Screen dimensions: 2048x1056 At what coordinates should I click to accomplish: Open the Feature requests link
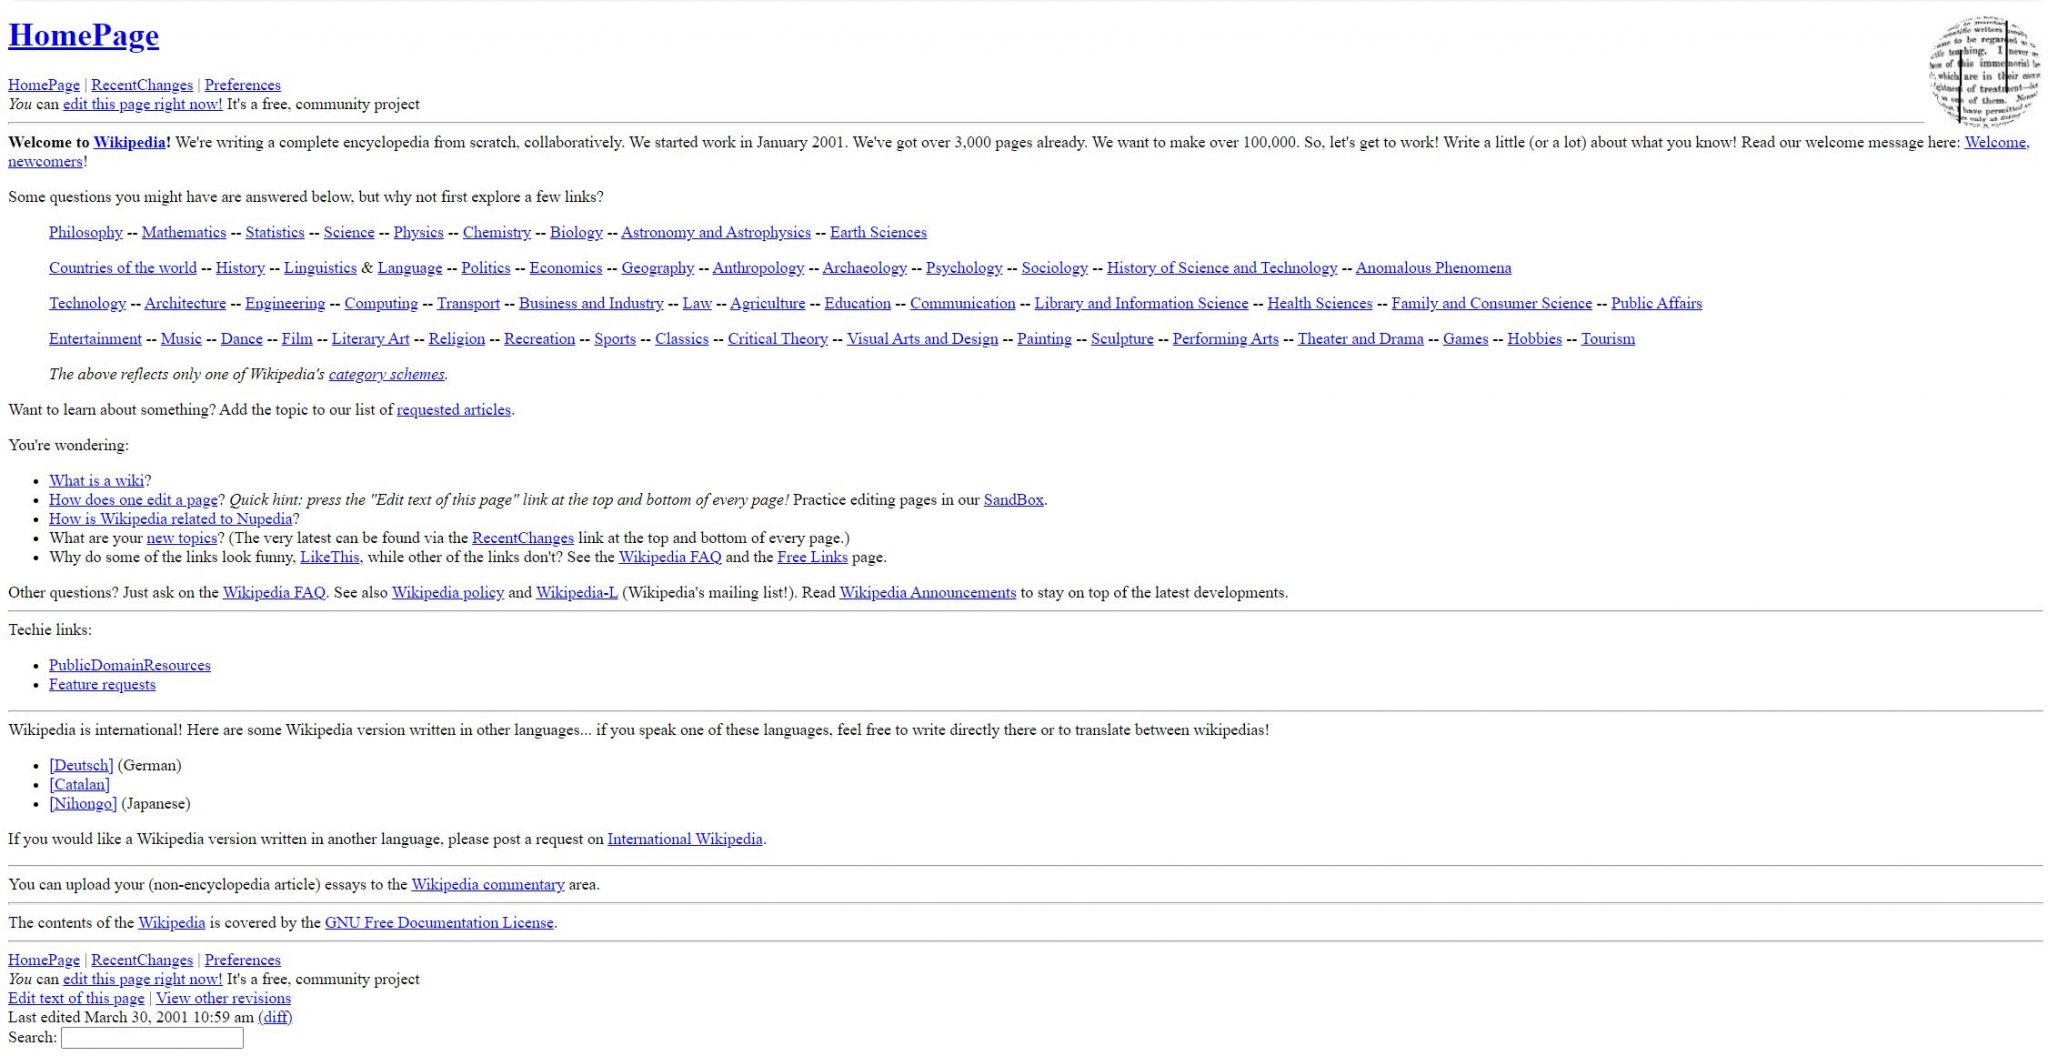(x=102, y=685)
